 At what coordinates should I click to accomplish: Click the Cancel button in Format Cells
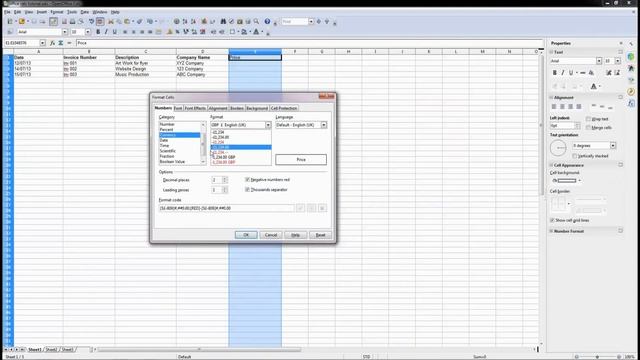tap(271, 235)
